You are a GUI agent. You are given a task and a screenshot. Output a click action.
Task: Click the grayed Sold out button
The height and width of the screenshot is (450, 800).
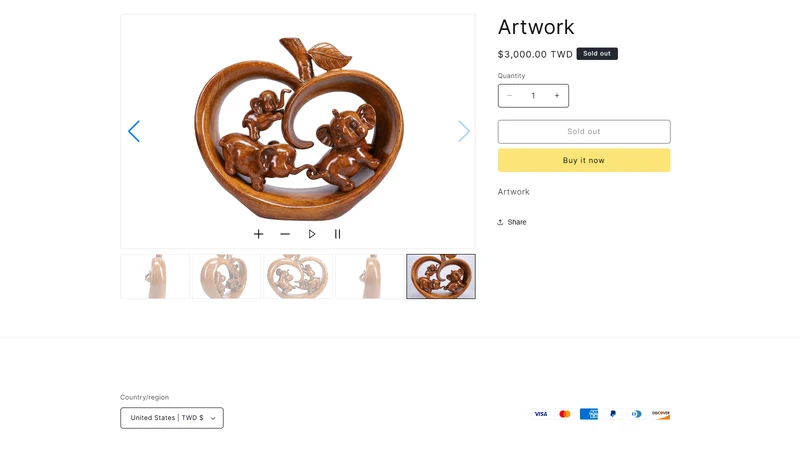(584, 132)
